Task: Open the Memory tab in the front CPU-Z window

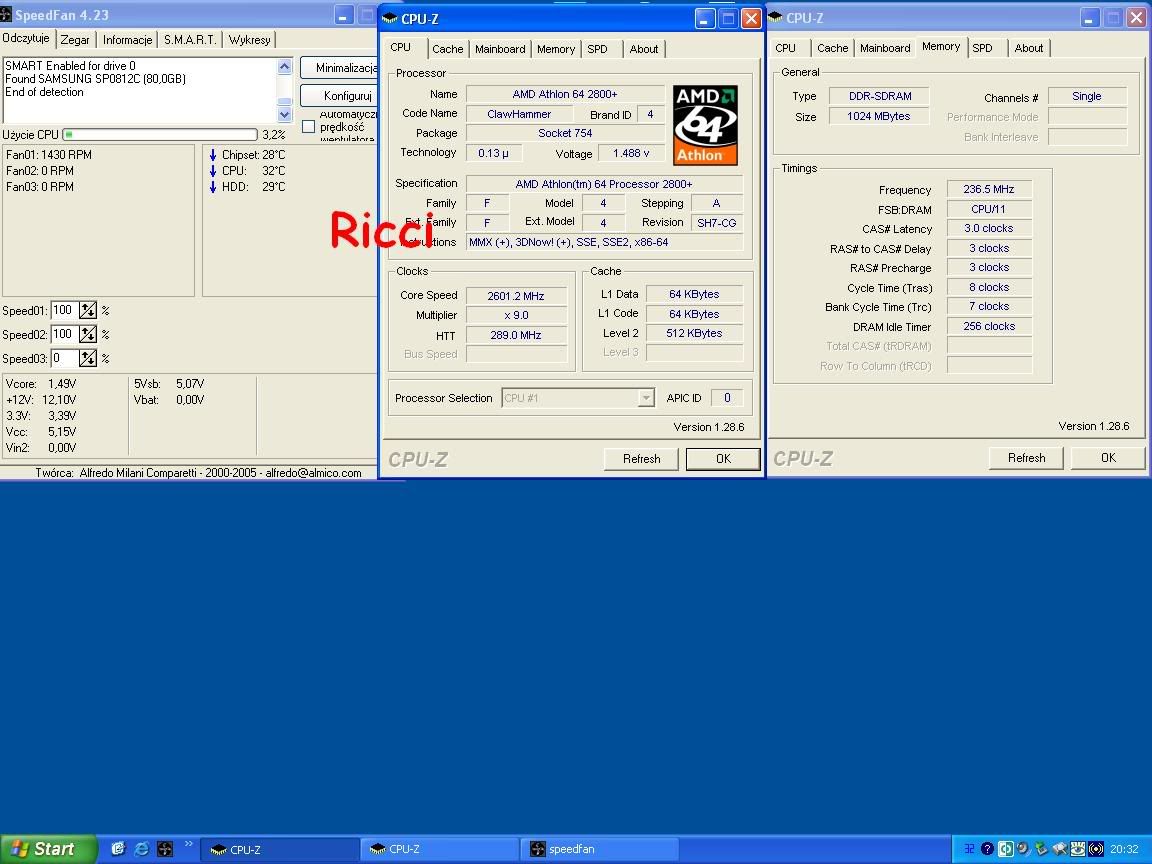Action: pyautogui.click(x=555, y=49)
